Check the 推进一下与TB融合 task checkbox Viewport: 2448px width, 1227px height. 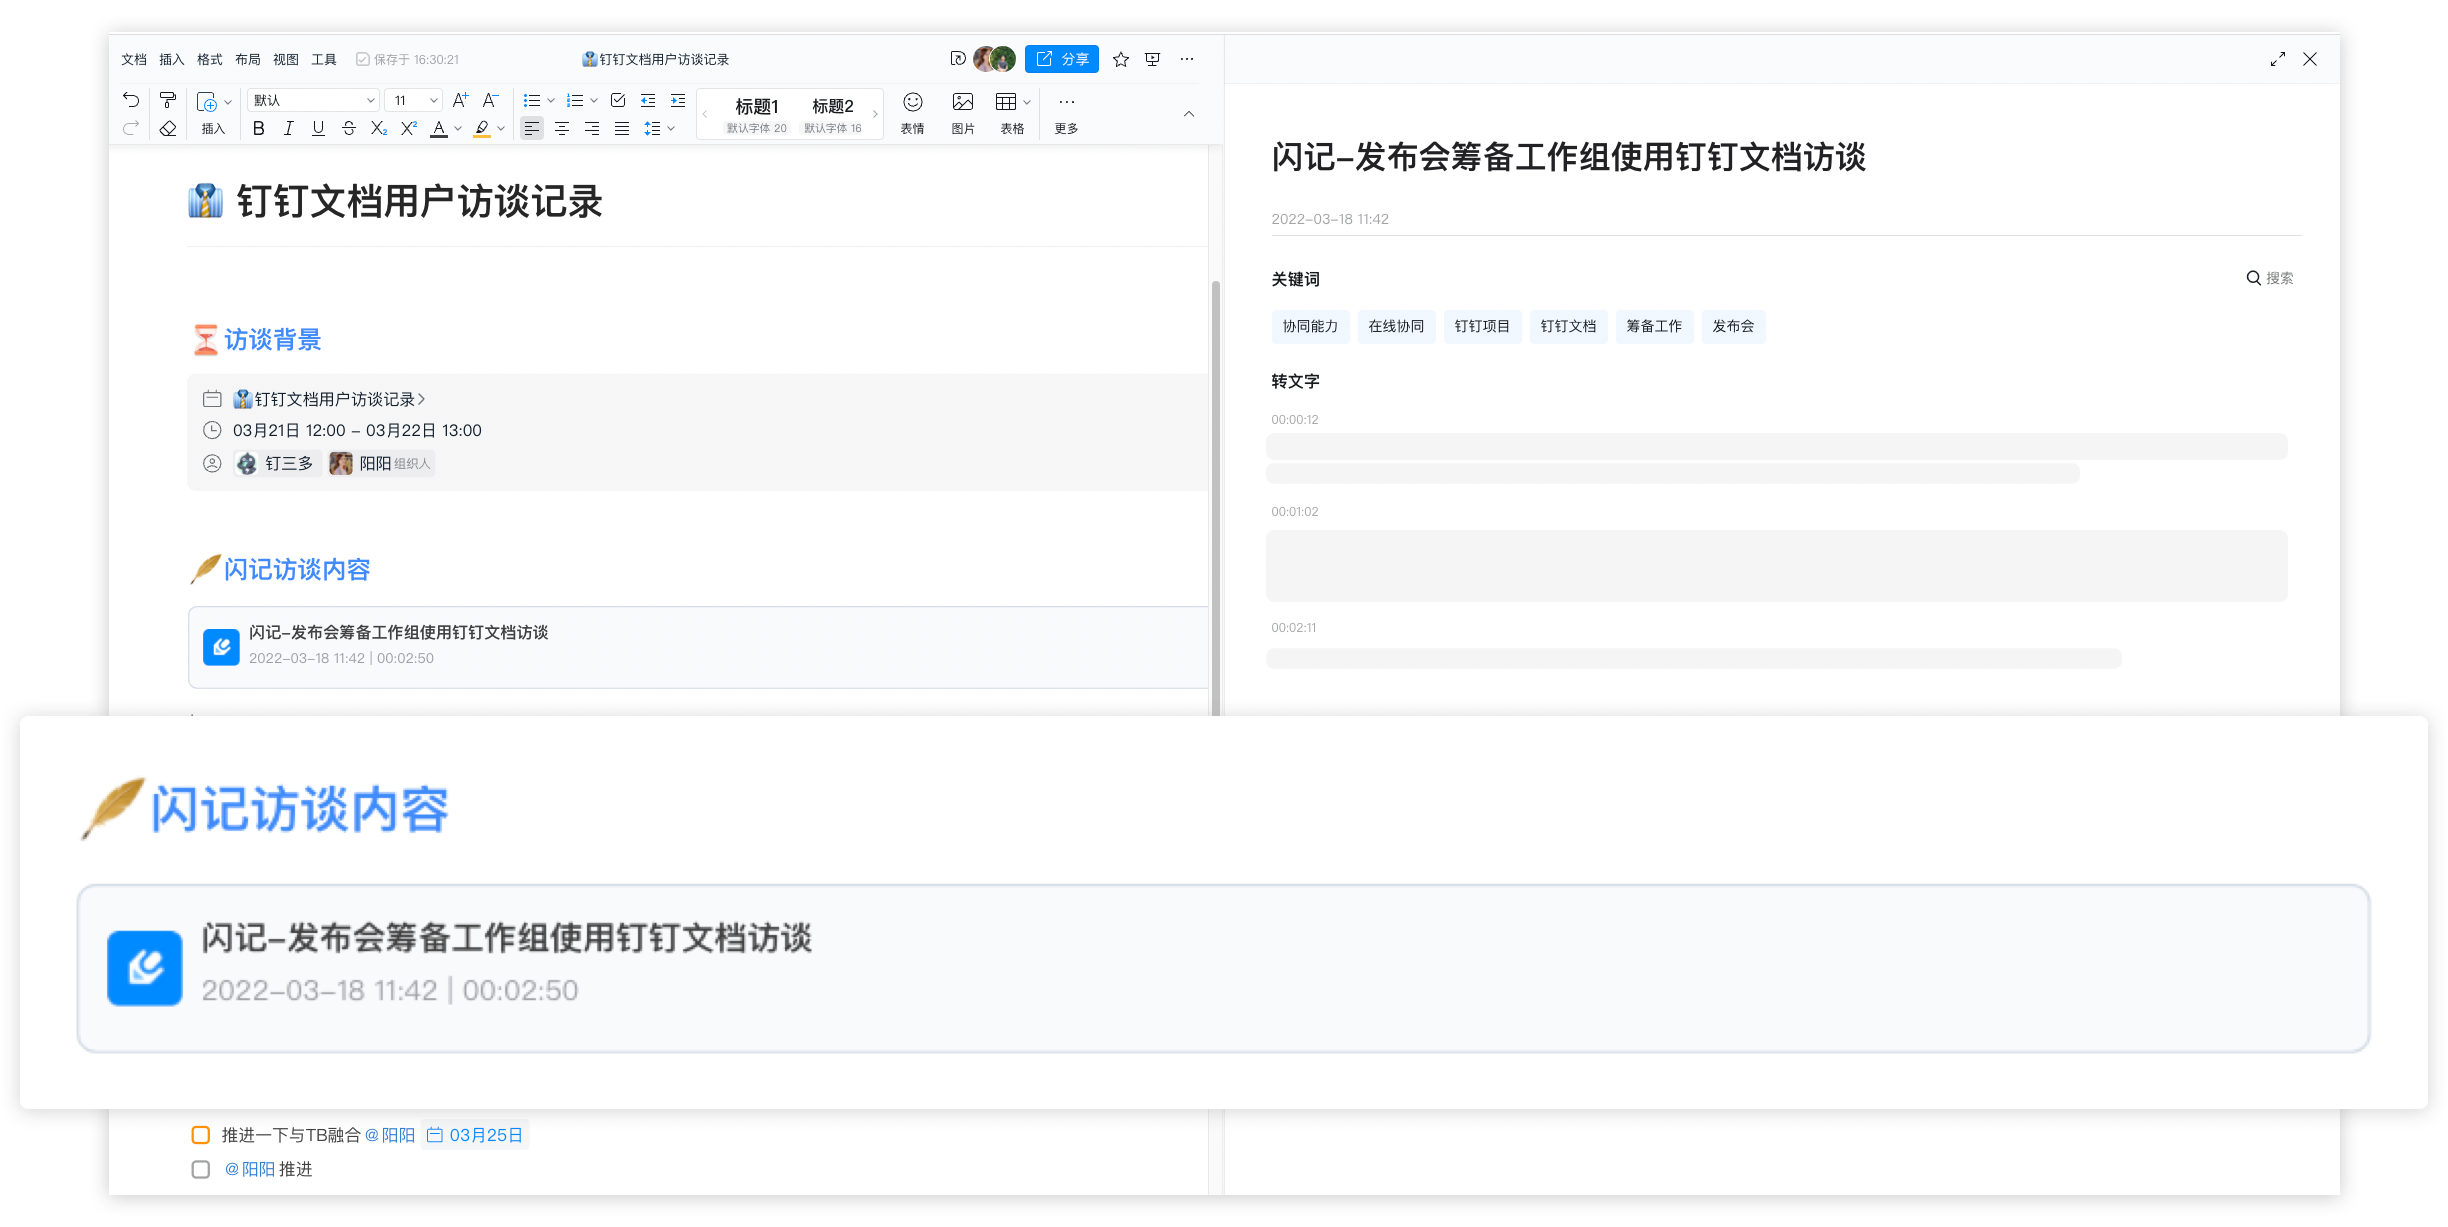[201, 1135]
